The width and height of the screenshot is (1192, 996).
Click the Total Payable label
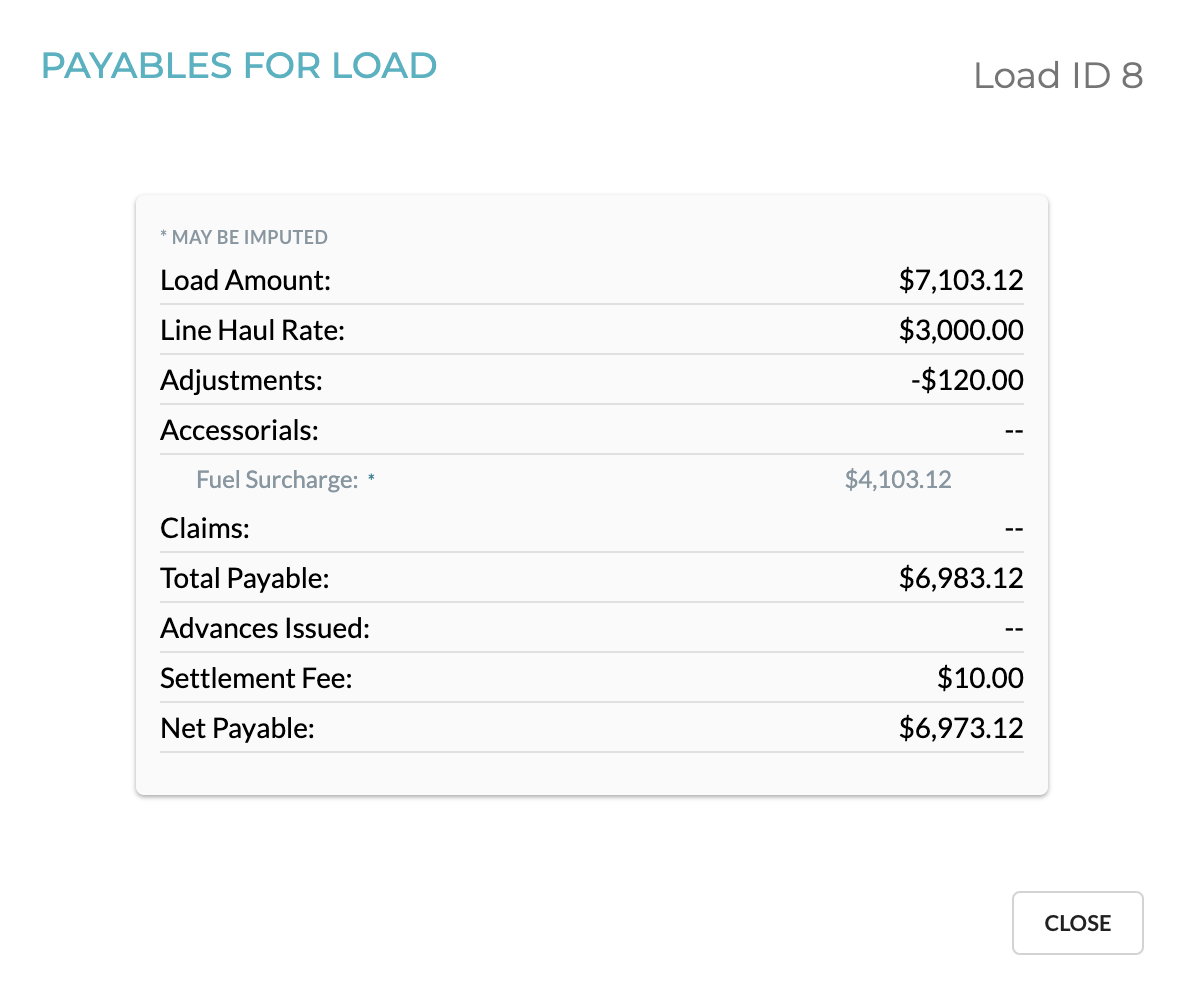point(245,579)
